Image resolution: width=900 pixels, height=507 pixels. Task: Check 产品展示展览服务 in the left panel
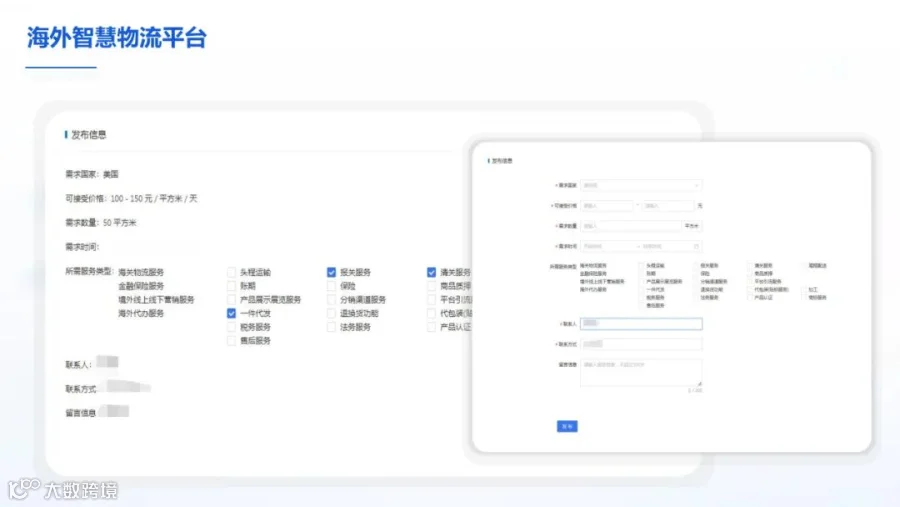point(231,300)
